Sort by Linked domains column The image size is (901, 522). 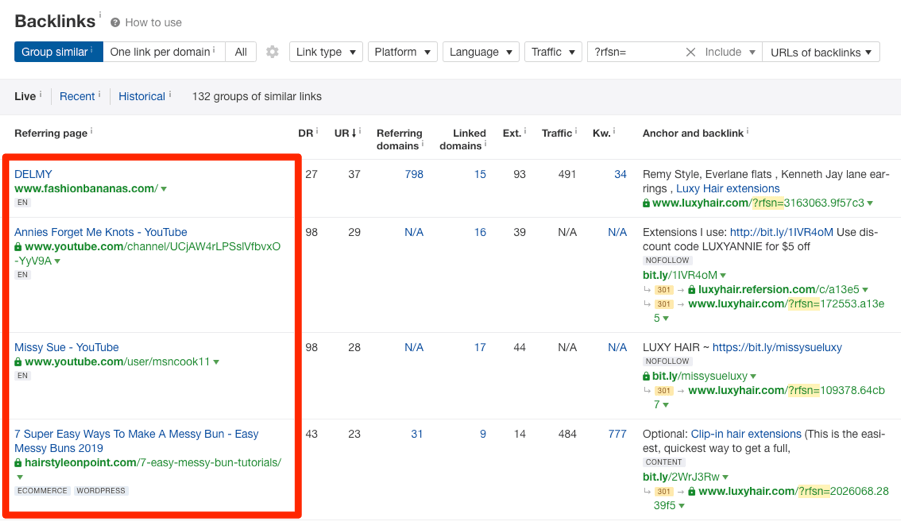pyautogui.click(x=463, y=139)
